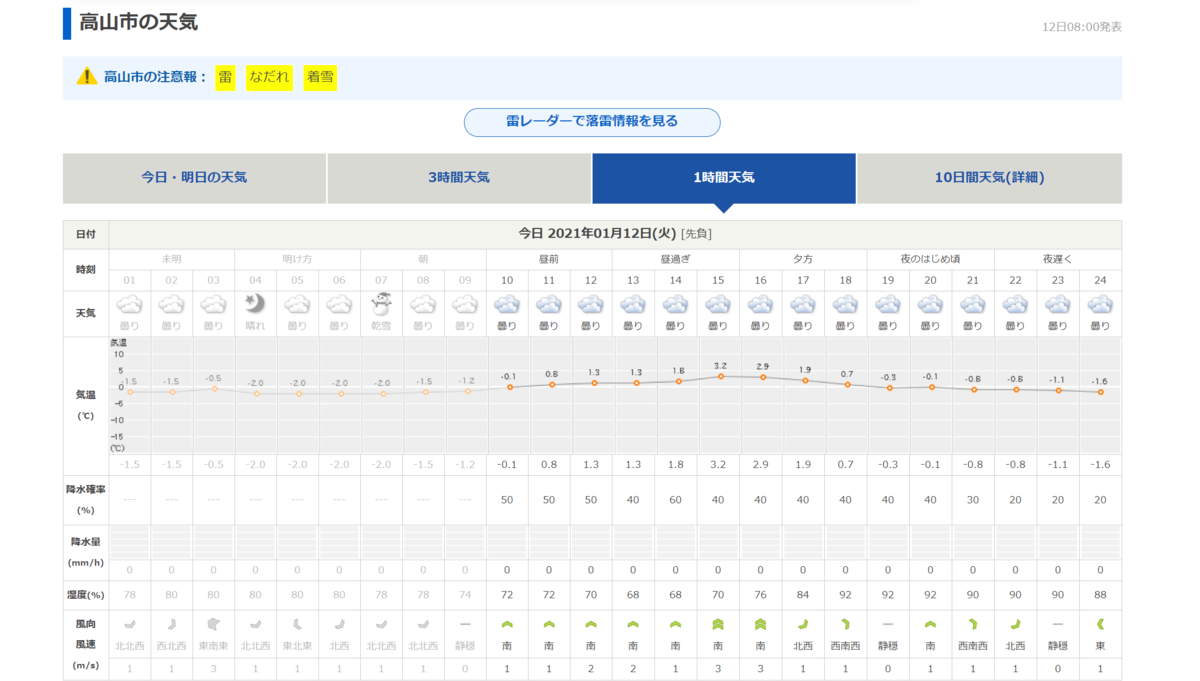The width and height of the screenshot is (1200, 681).
Task: Click the warning triangle icon next to 高山市の注意報
Action: [x=85, y=77]
